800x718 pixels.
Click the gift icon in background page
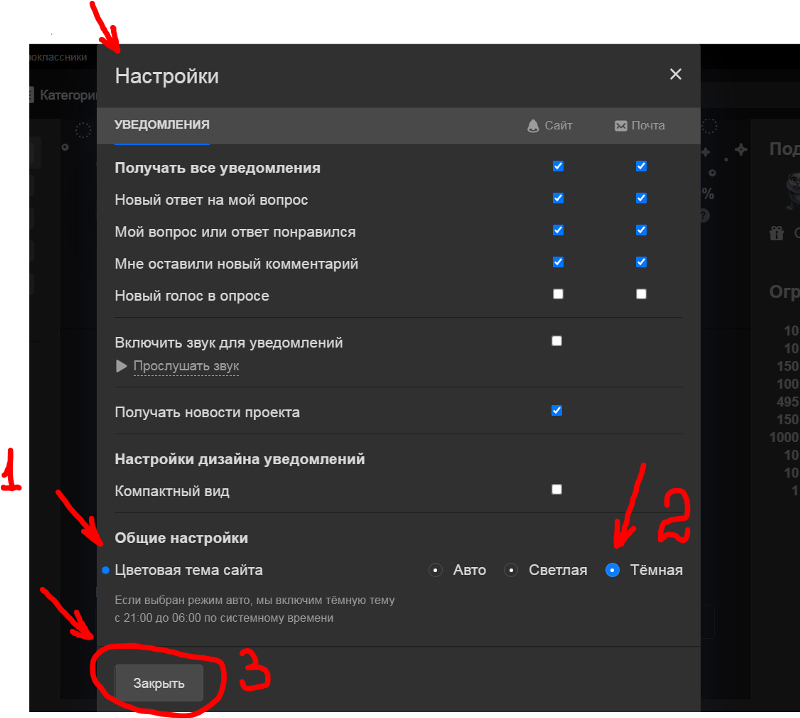pyautogui.click(x=777, y=233)
